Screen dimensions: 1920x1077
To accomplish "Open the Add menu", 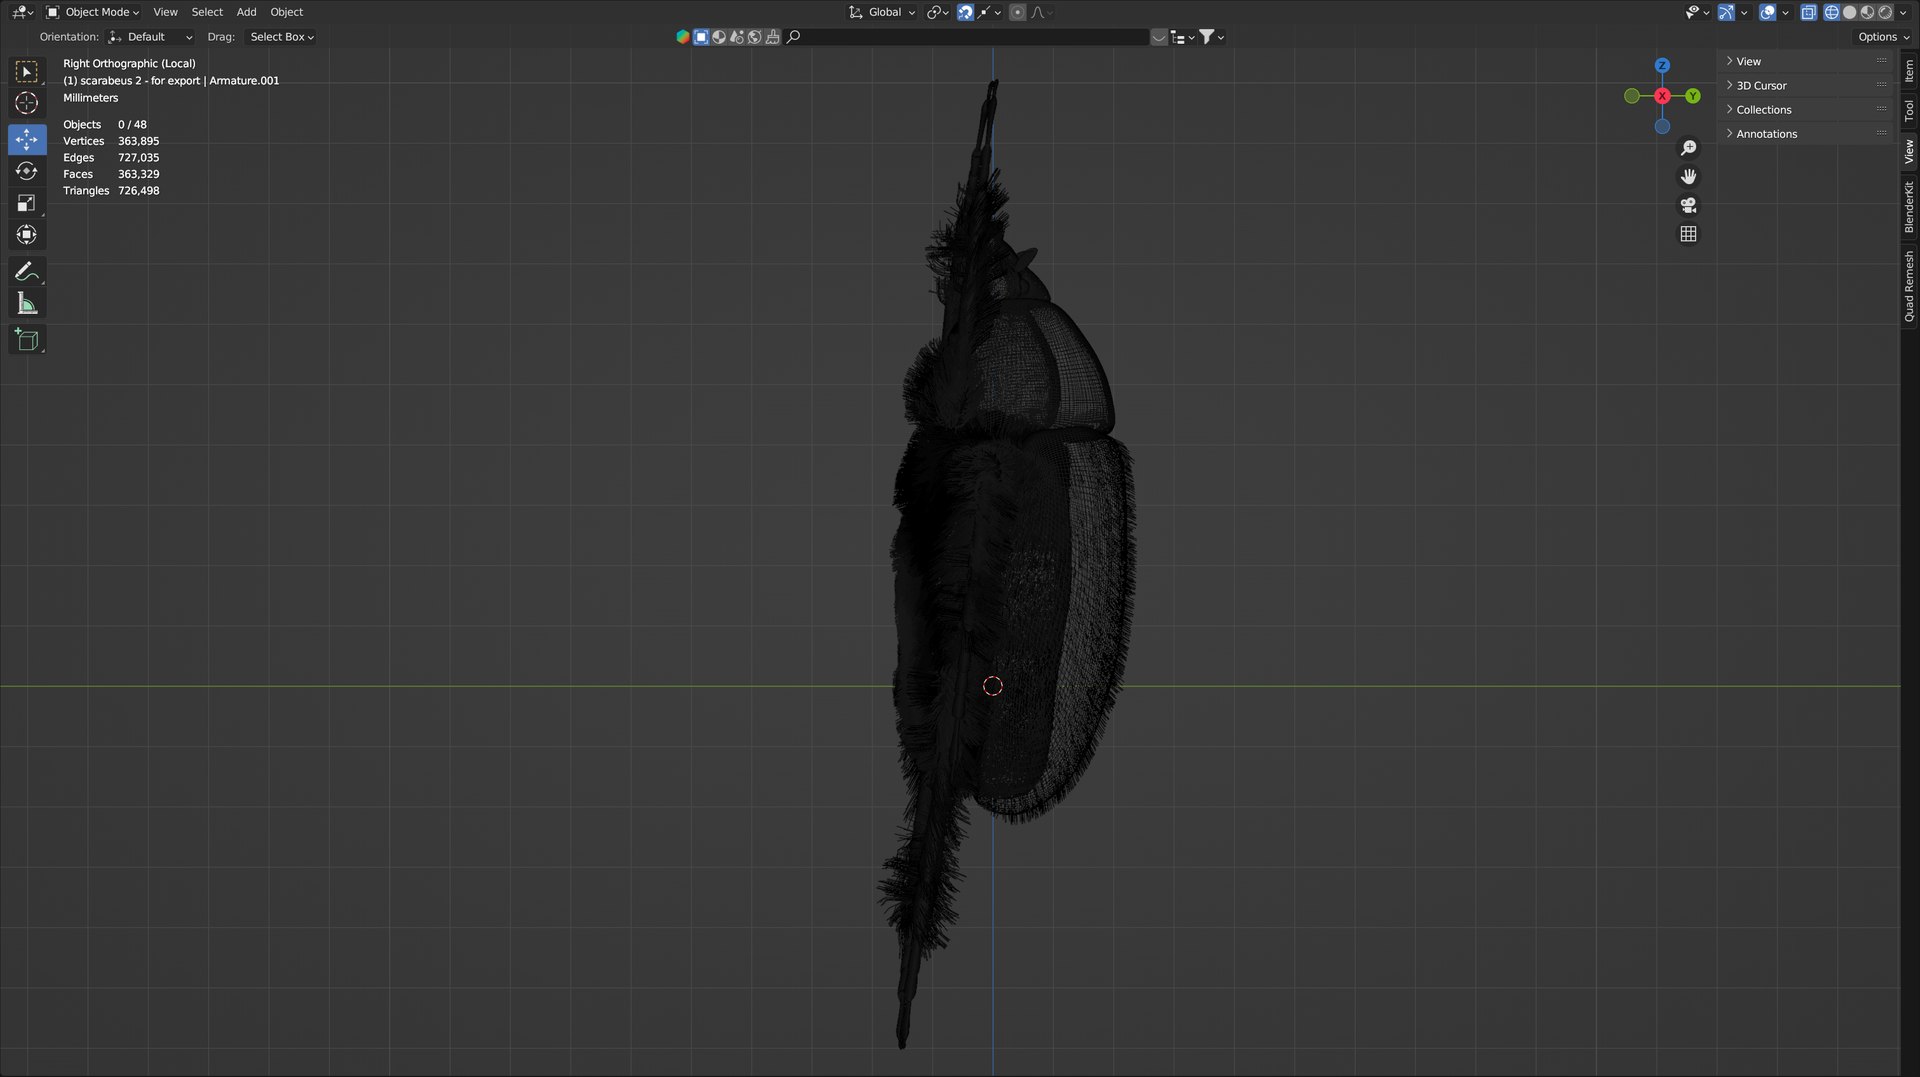I will (246, 12).
